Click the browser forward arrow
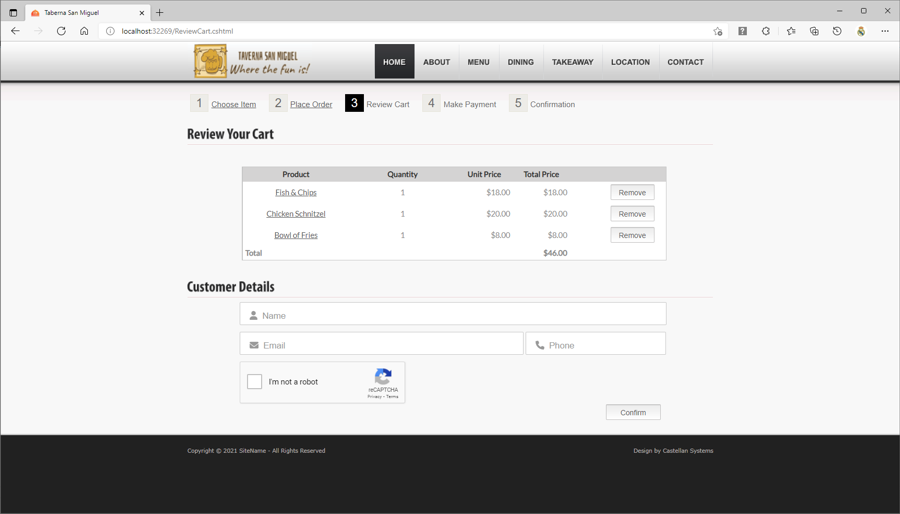This screenshot has height=514, width=900. [38, 31]
